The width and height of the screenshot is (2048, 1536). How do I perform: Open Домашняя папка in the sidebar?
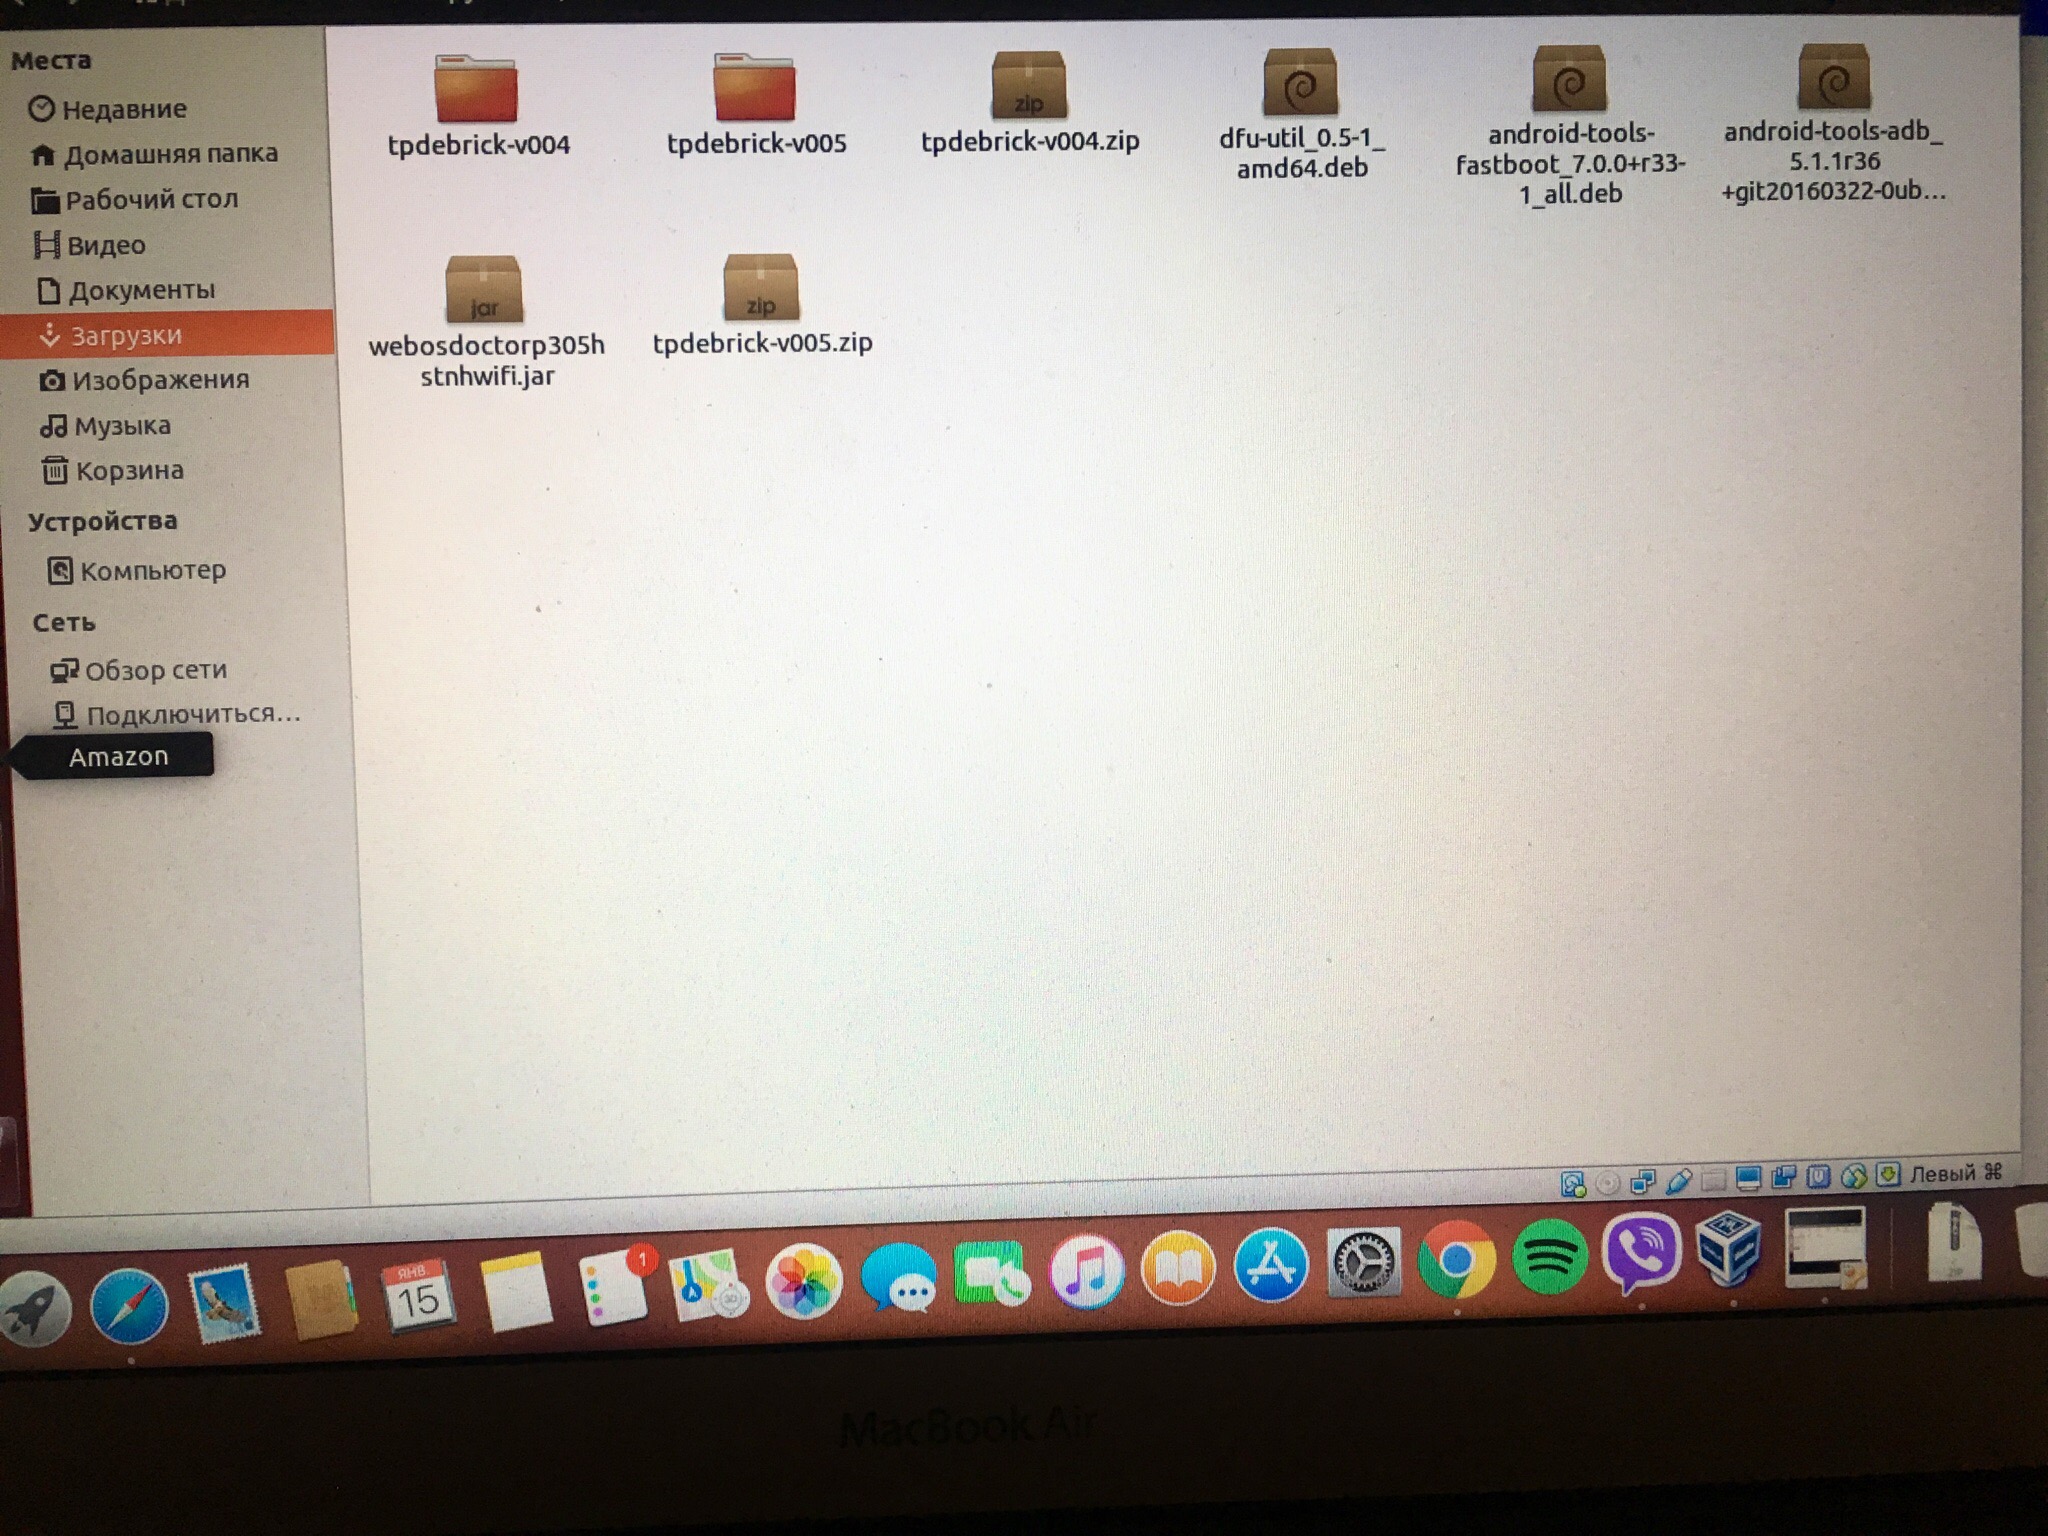[170, 154]
